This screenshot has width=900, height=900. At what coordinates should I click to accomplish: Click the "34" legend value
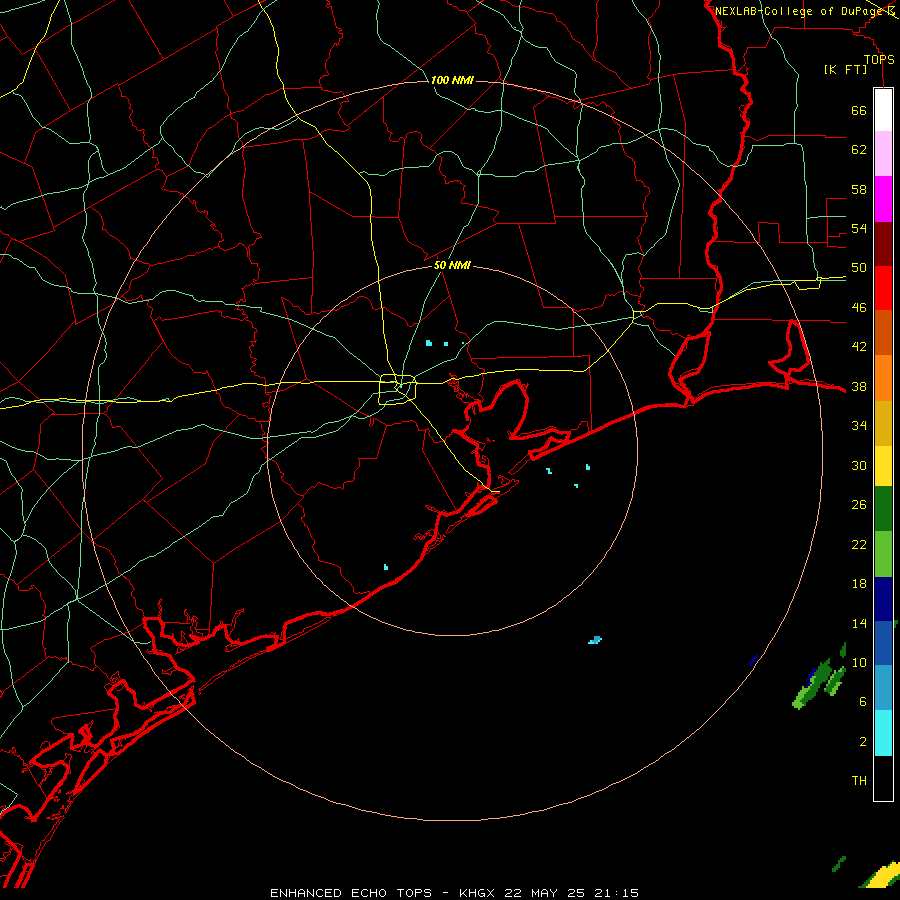tap(859, 426)
